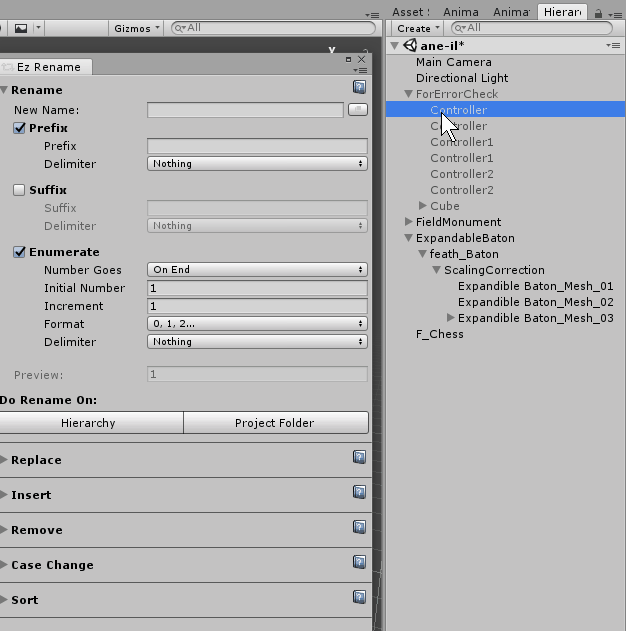Image resolution: width=626 pixels, height=631 pixels.
Task: Open the Enumerate Delimiter dropdown
Action: click(x=257, y=342)
